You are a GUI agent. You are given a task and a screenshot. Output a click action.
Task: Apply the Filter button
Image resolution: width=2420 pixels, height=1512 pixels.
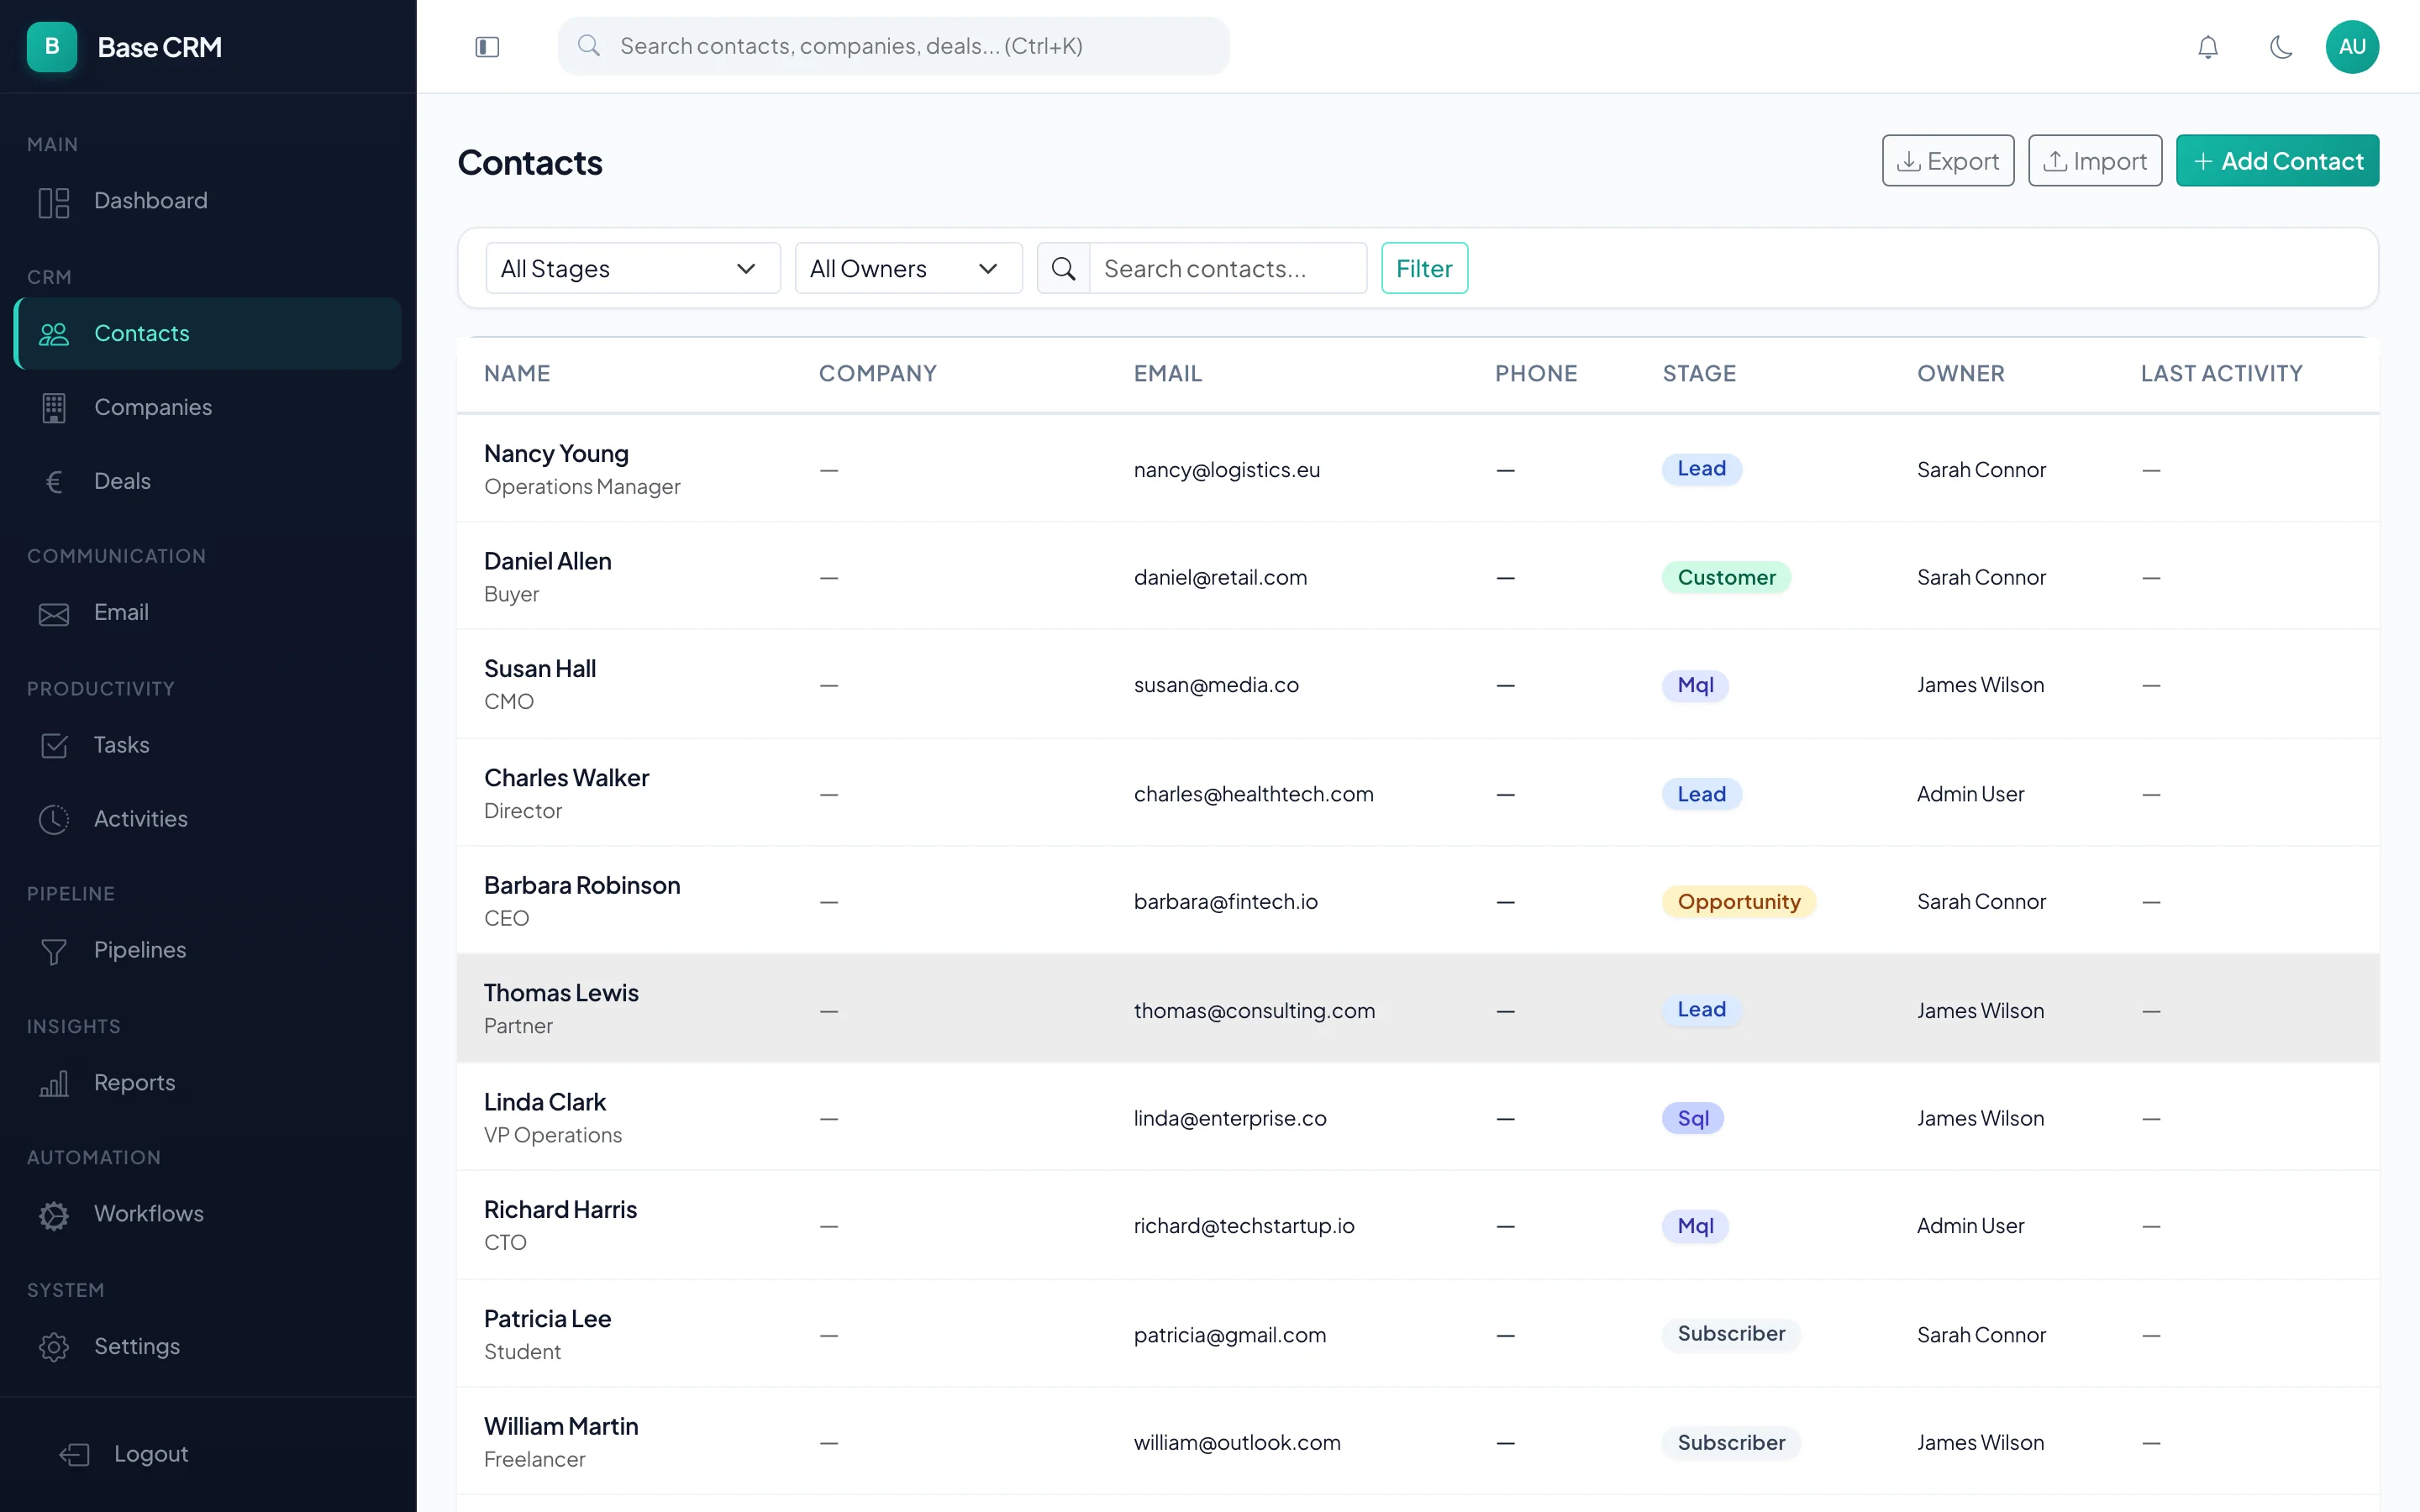[1424, 268]
